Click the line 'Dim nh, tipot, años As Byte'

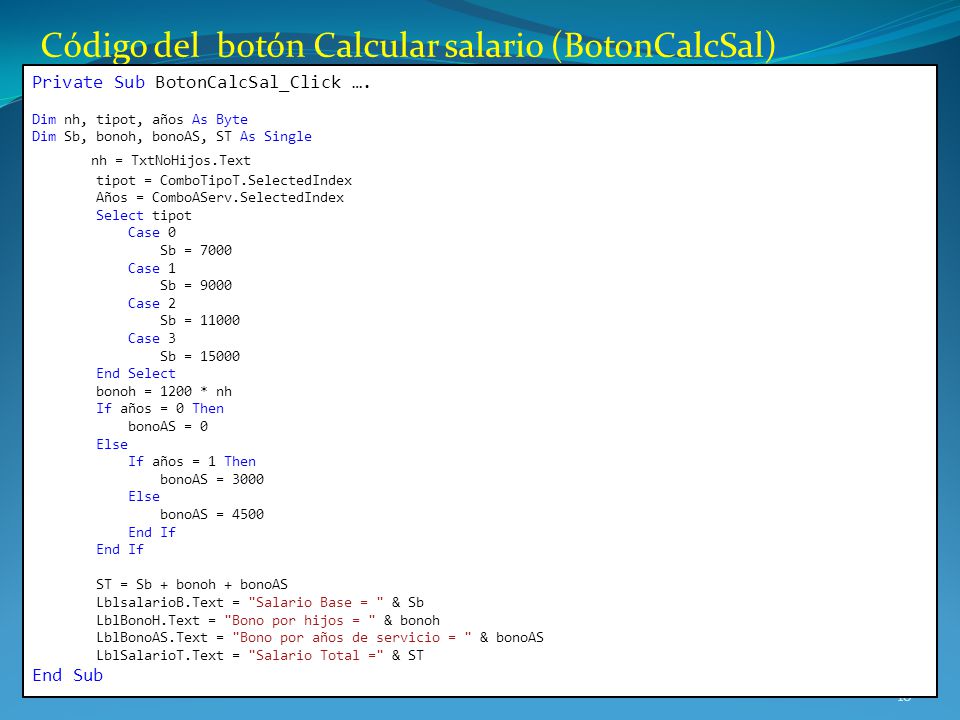(x=140, y=119)
